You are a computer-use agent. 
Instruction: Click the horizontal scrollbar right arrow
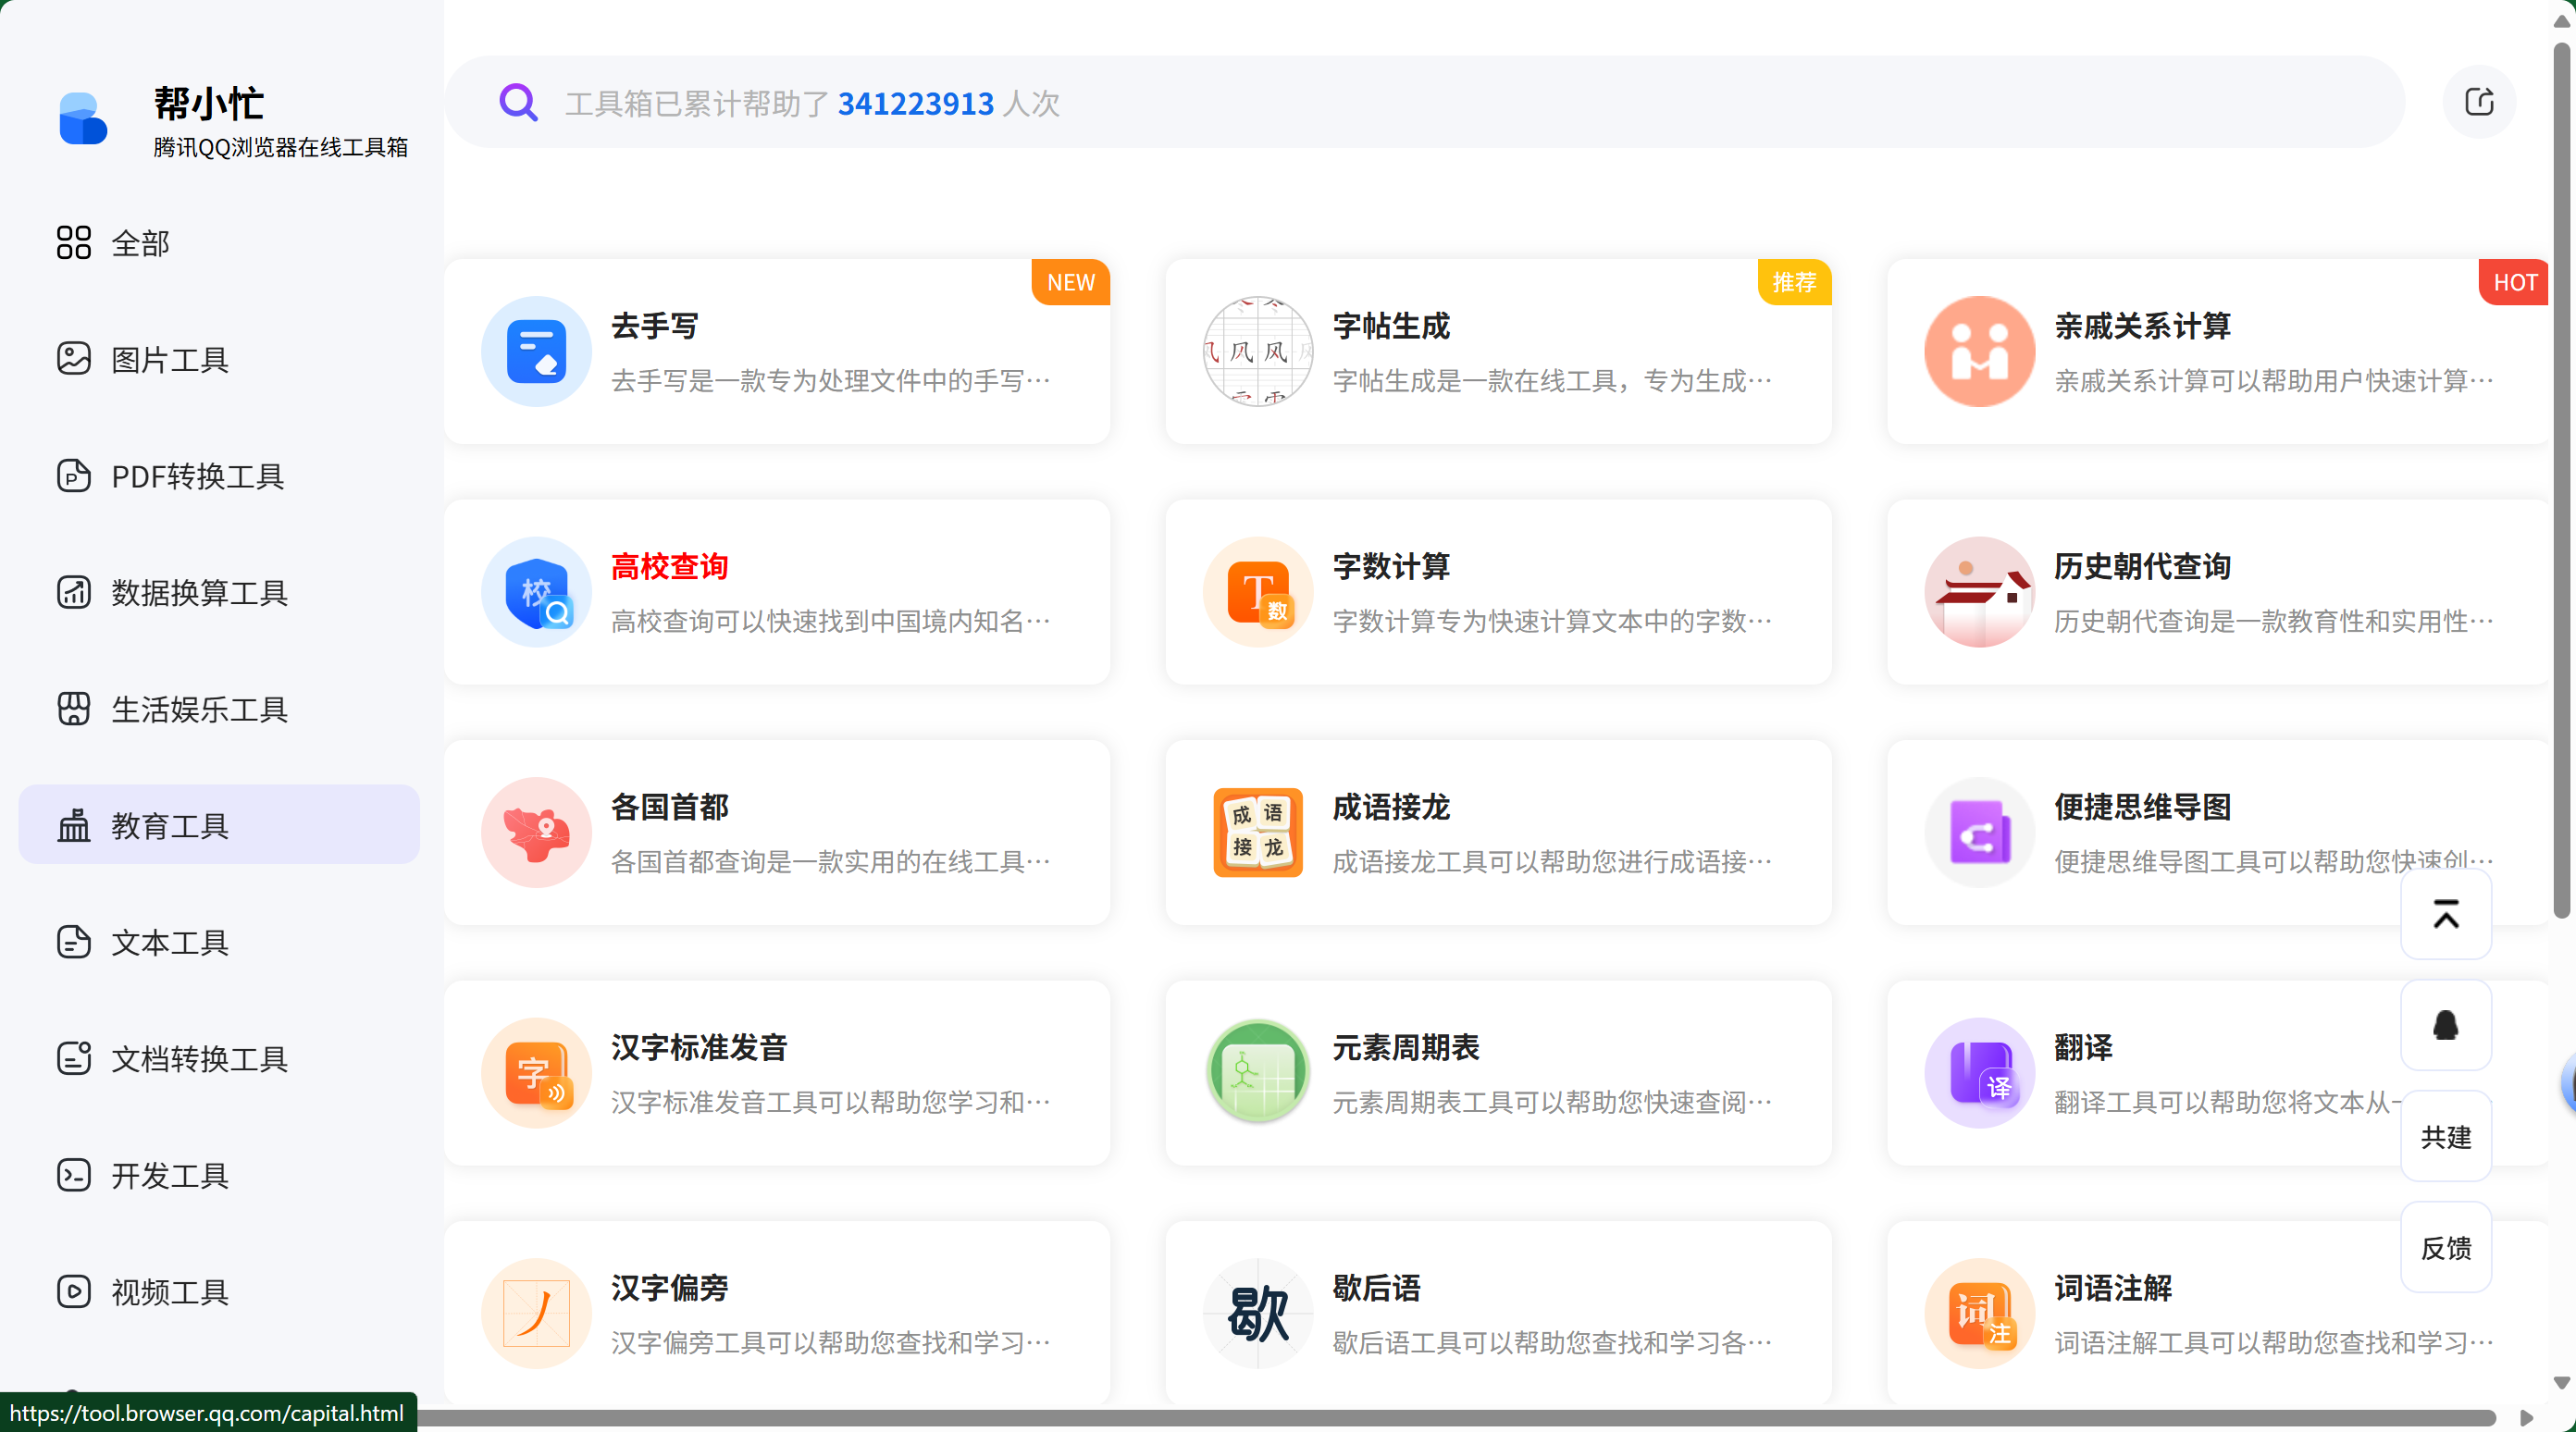2526,1418
